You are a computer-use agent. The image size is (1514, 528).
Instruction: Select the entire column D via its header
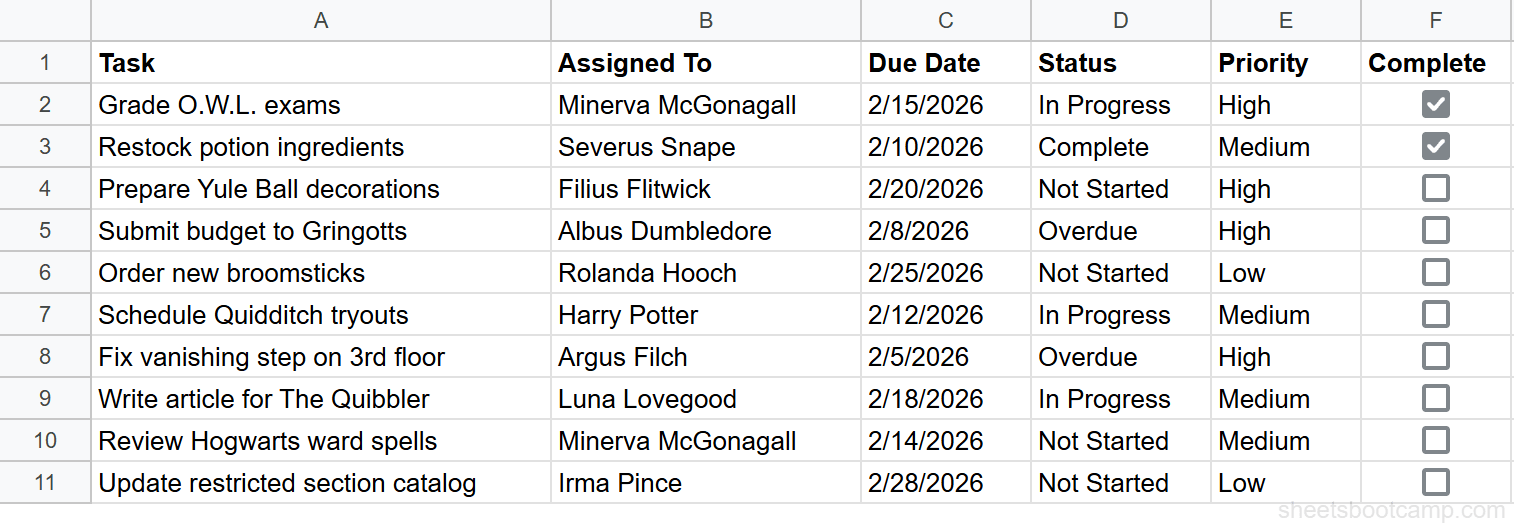[1120, 20]
